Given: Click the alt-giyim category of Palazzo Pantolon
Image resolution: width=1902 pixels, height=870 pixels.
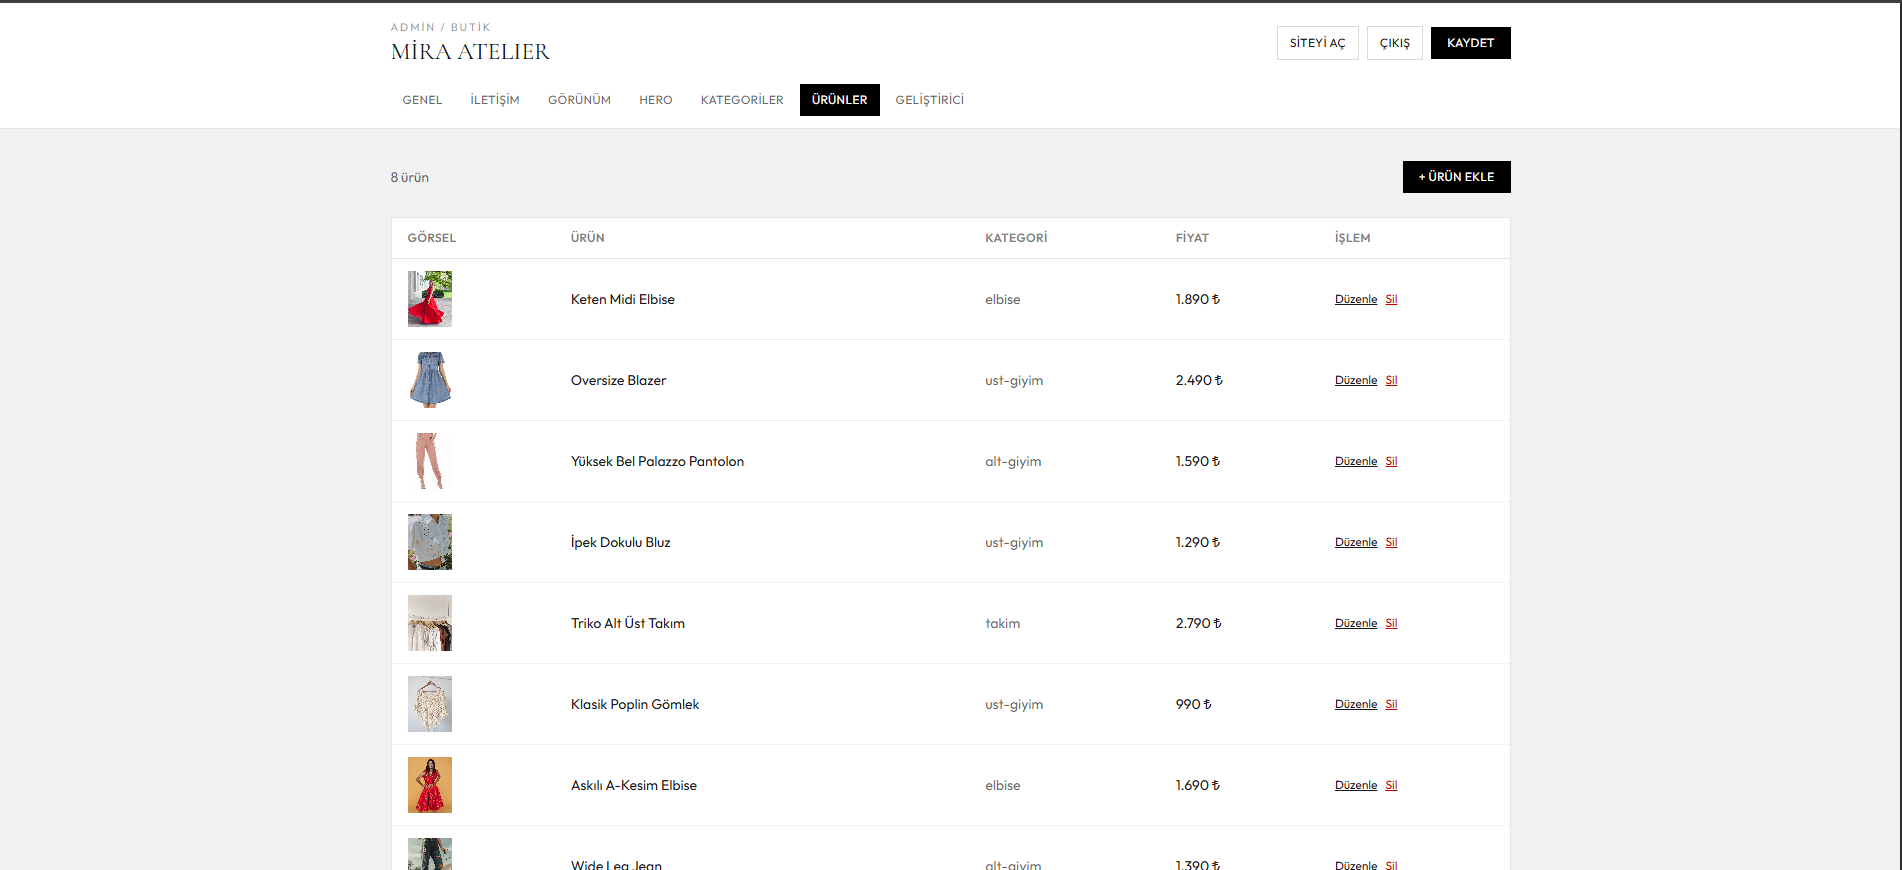Looking at the screenshot, I should [1013, 461].
